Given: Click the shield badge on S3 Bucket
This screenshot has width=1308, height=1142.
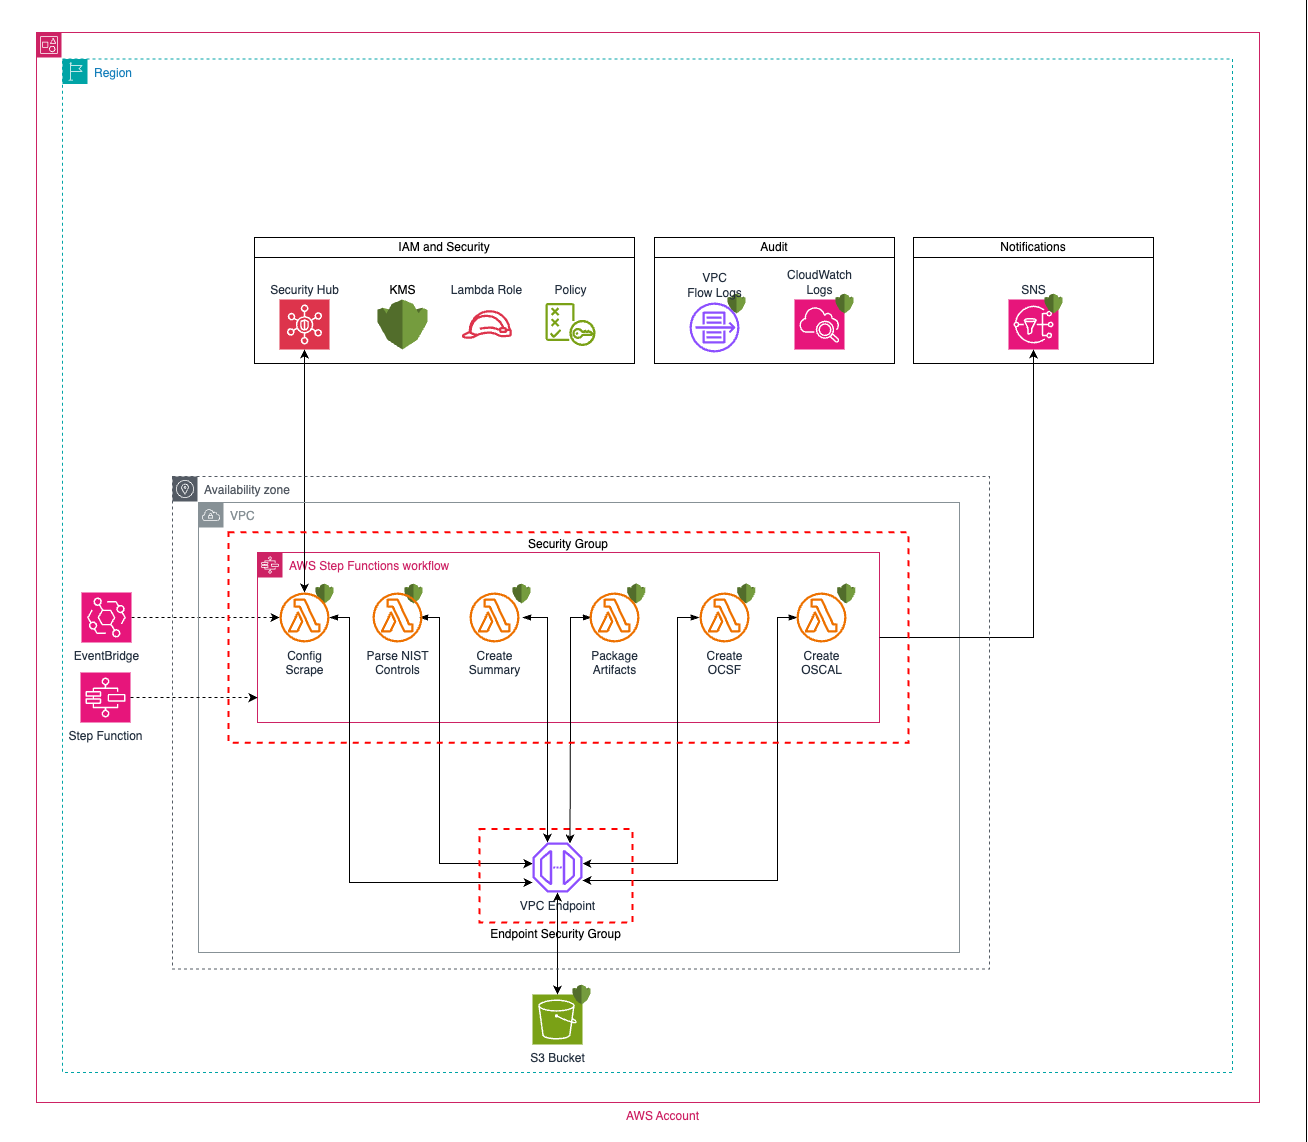Looking at the screenshot, I should click(x=581, y=995).
